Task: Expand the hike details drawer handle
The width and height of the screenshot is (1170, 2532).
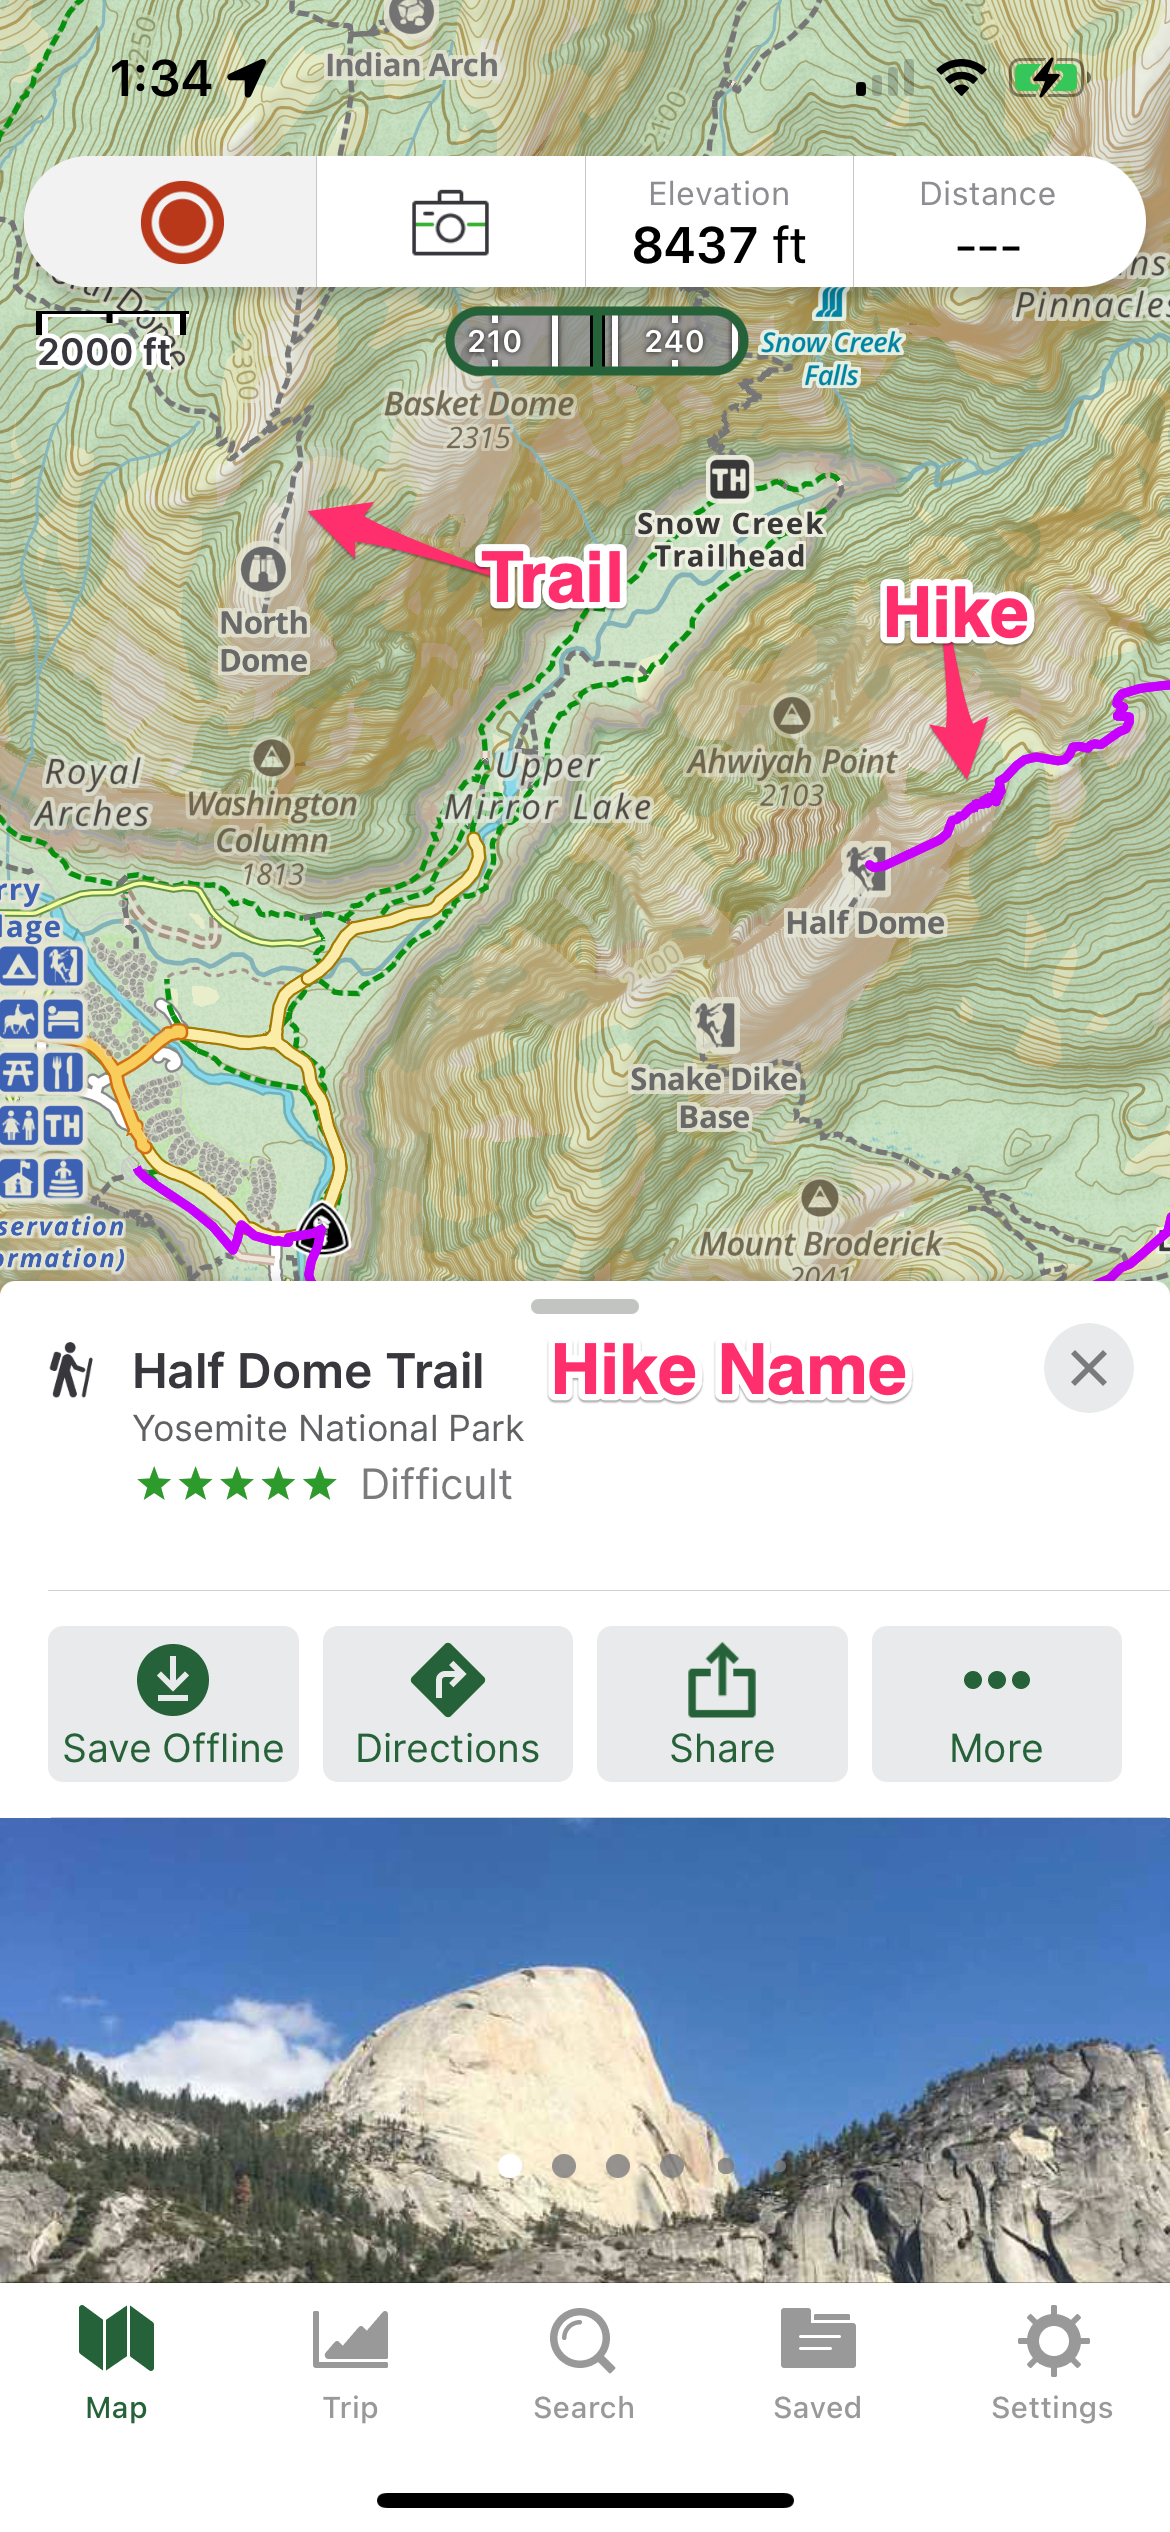Action: (585, 1306)
